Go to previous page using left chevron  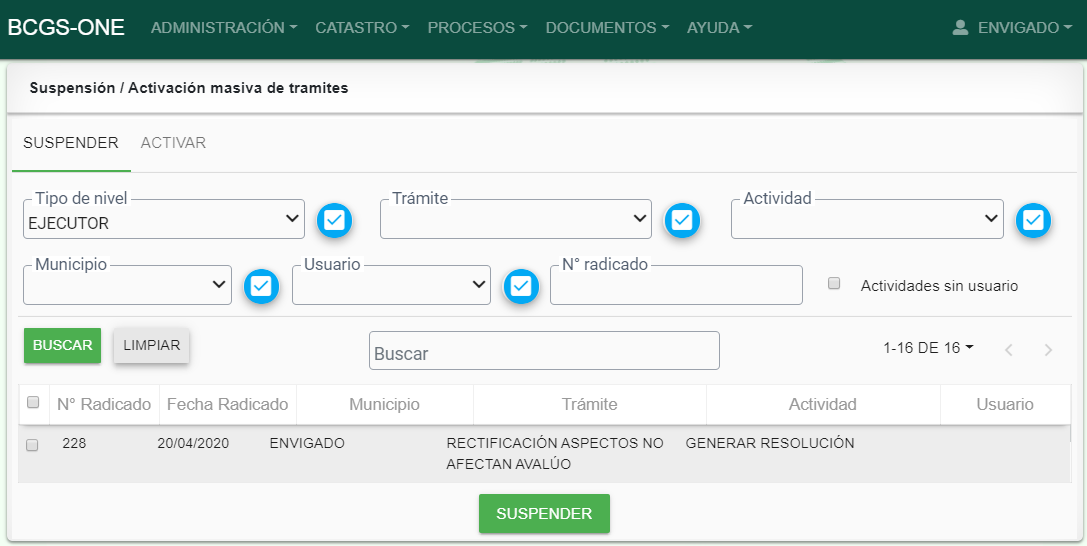click(1008, 350)
